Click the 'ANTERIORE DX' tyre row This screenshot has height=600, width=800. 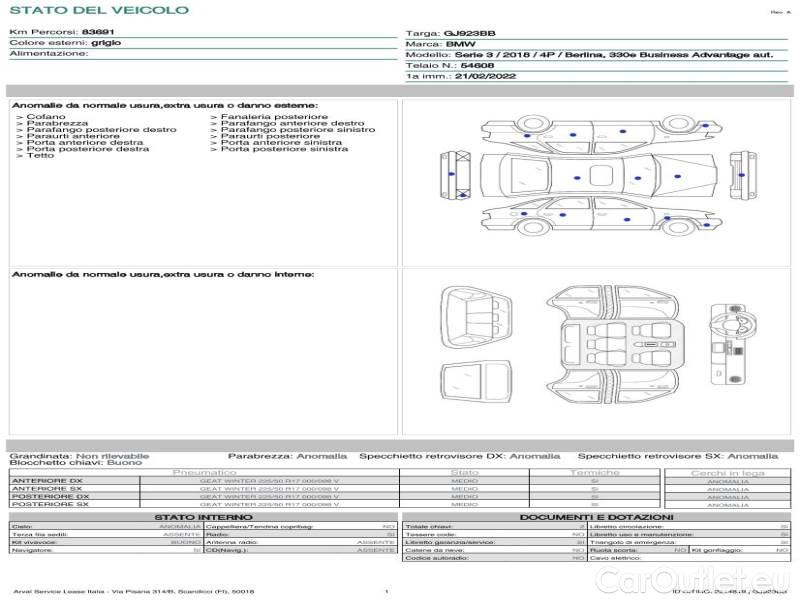[x=50, y=480]
